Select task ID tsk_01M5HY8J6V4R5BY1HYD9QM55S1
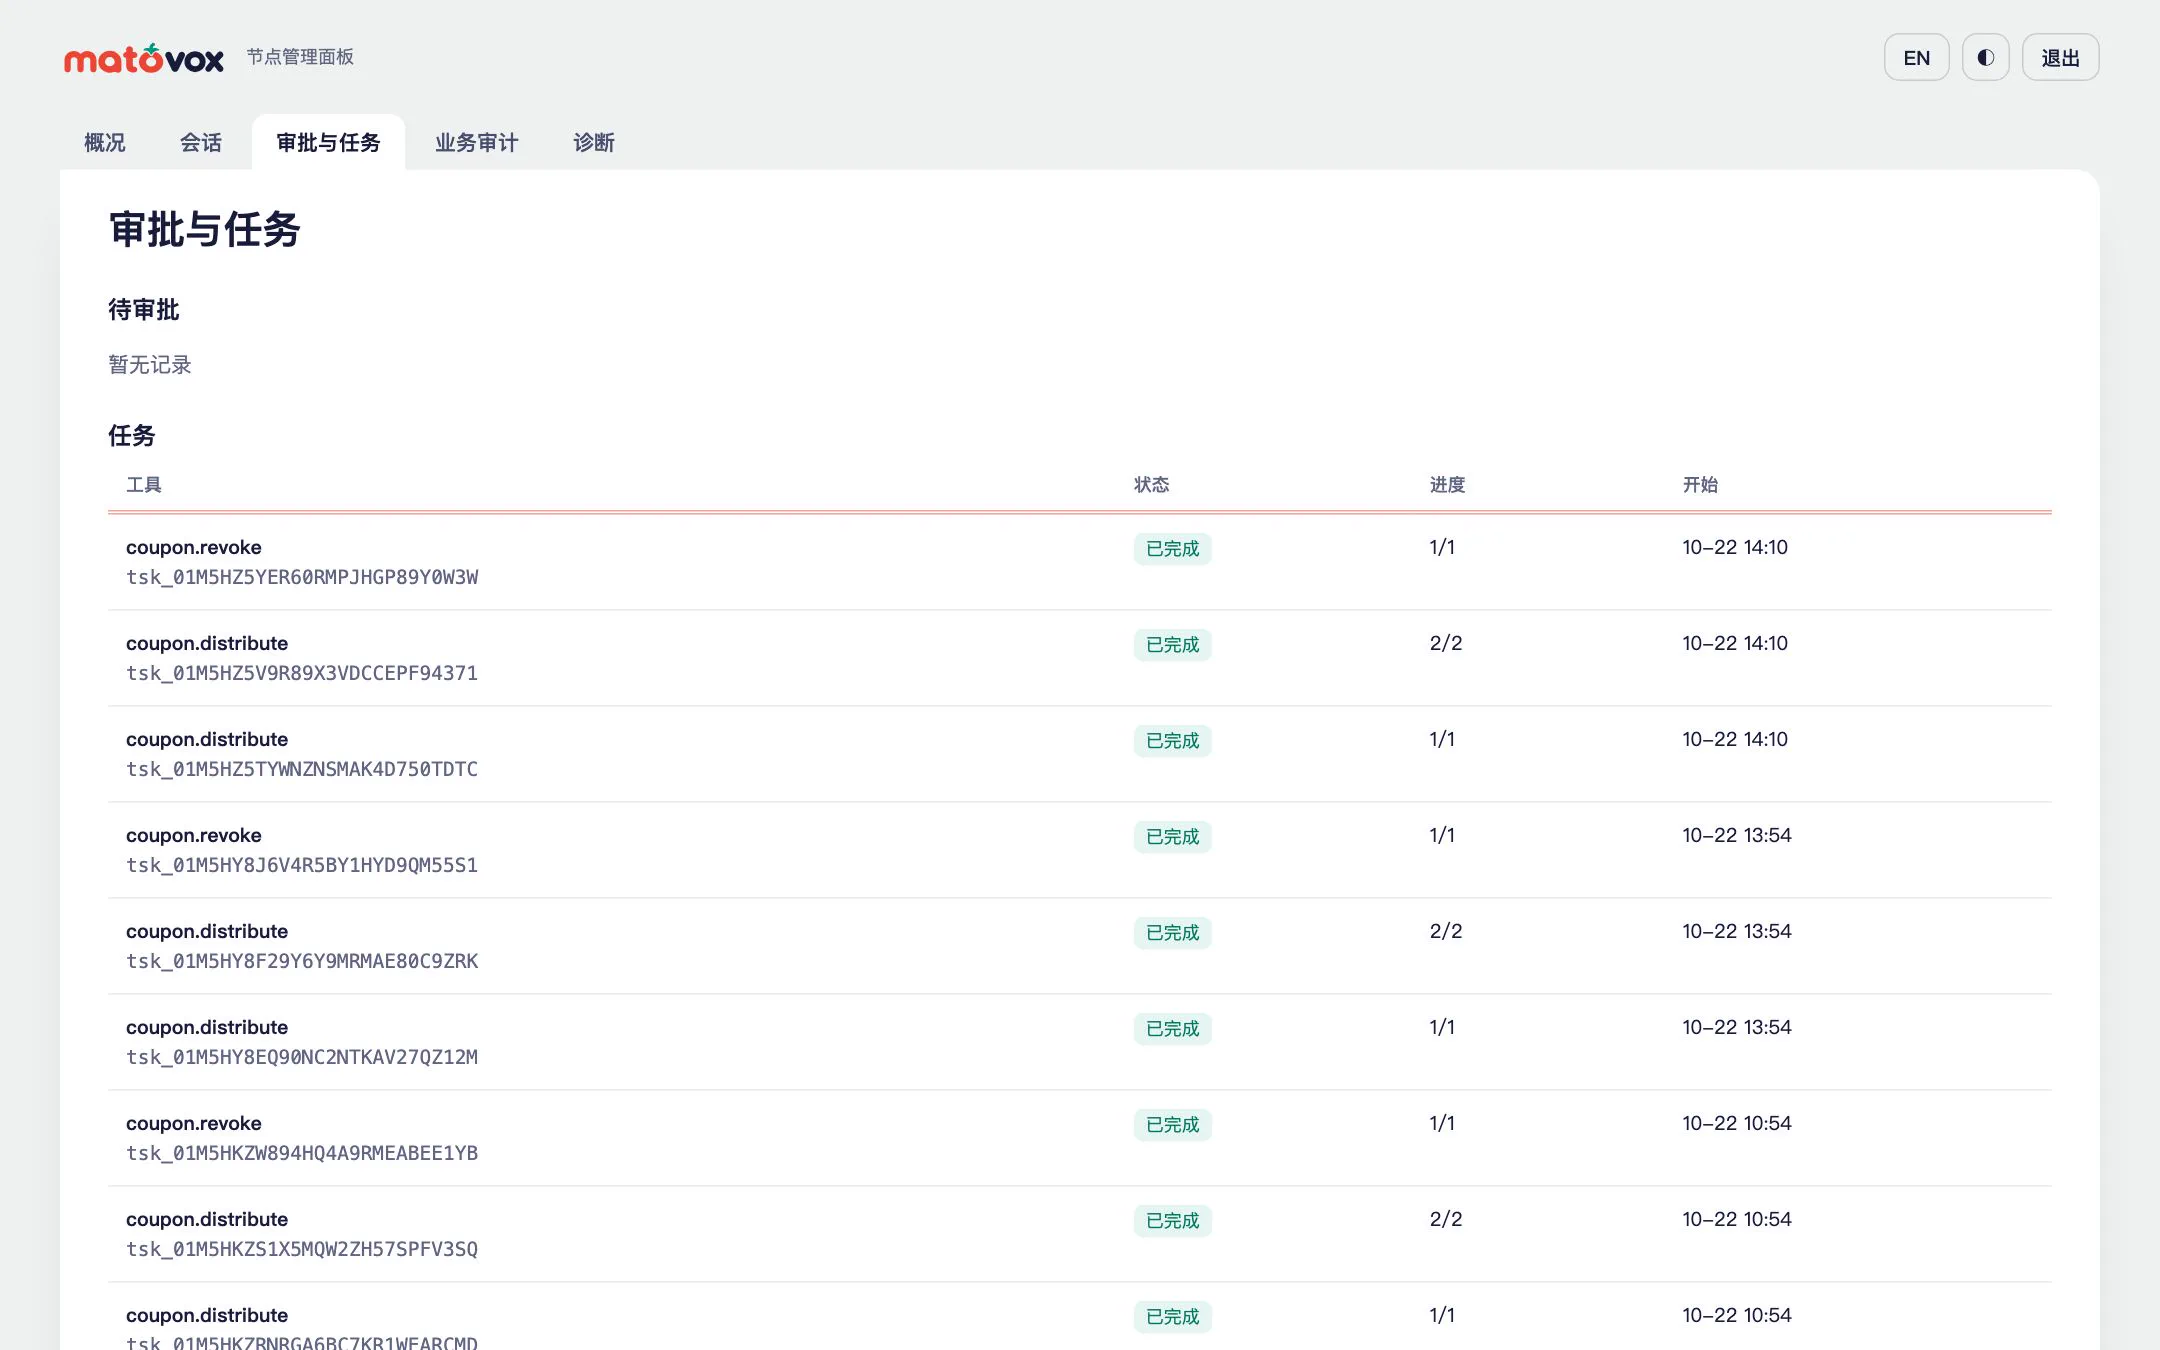This screenshot has width=2160, height=1350. 302,865
